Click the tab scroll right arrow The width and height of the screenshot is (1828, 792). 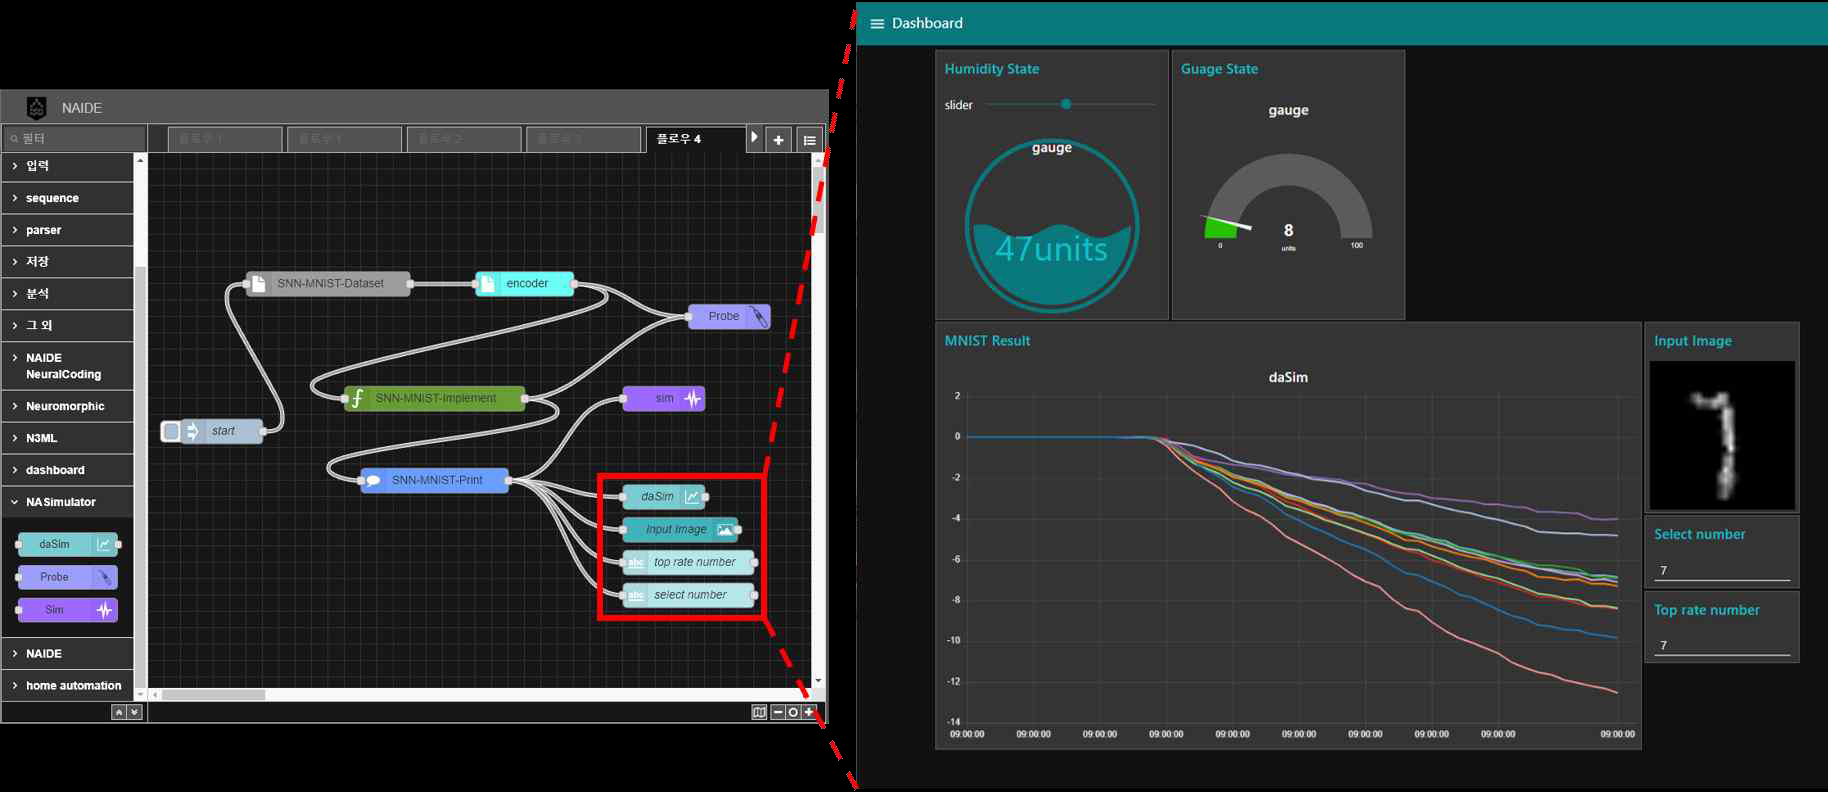(x=754, y=138)
